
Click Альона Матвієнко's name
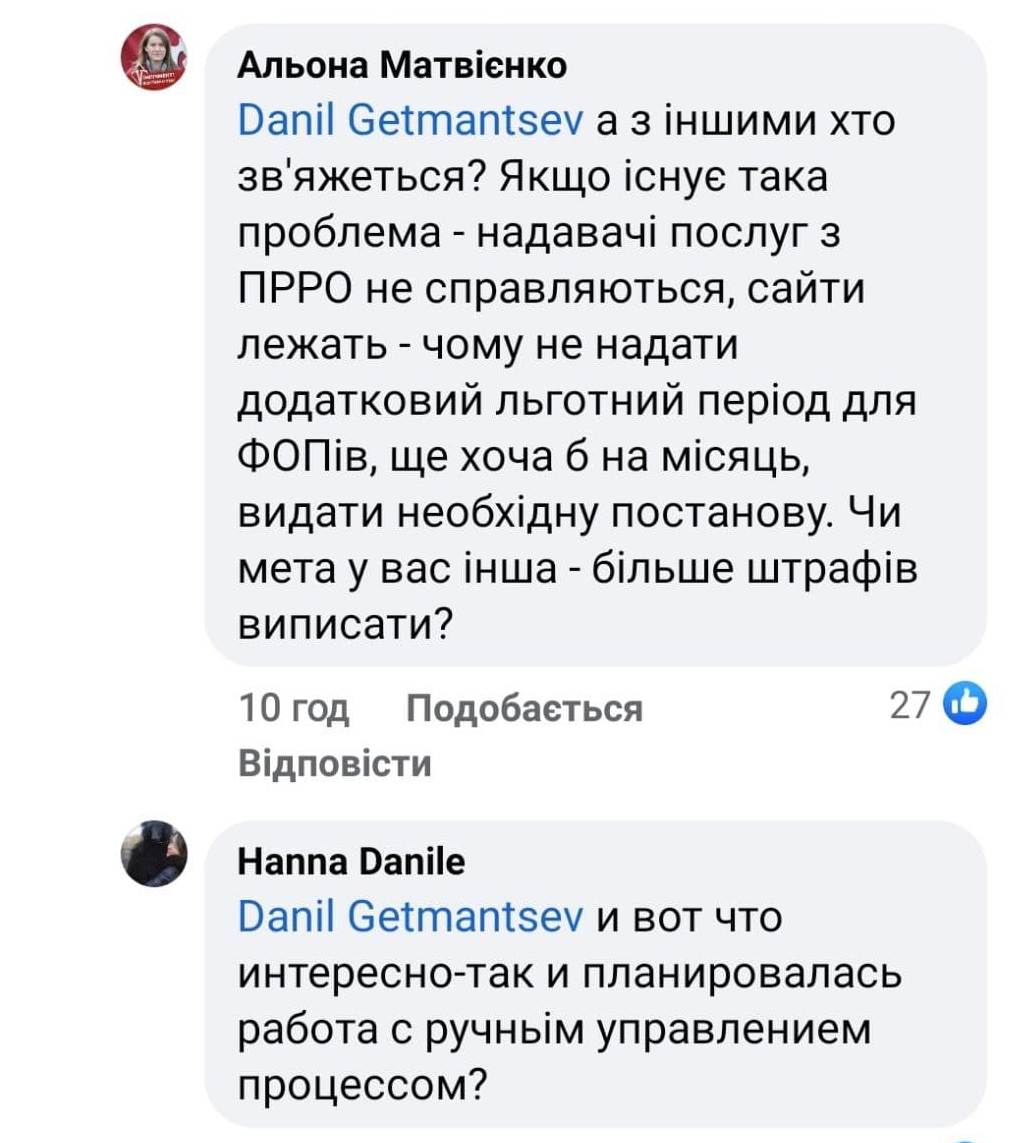[x=403, y=66]
